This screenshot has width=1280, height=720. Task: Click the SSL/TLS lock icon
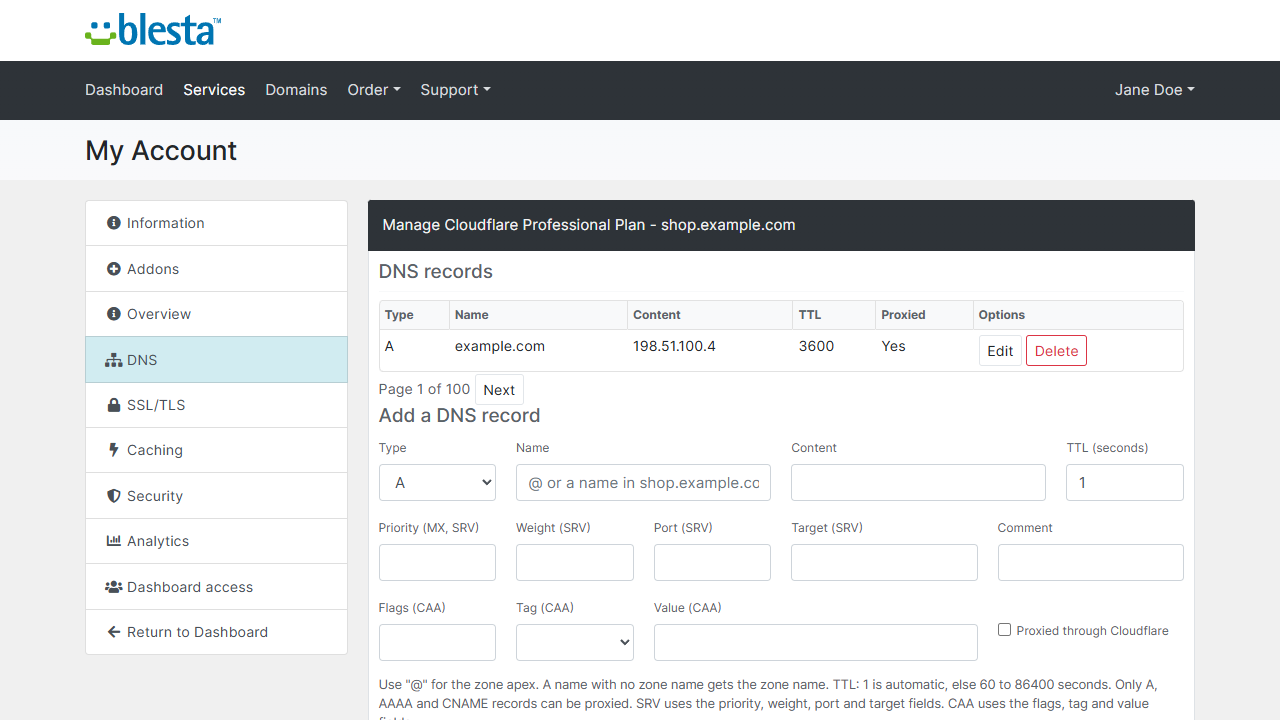tap(114, 405)
